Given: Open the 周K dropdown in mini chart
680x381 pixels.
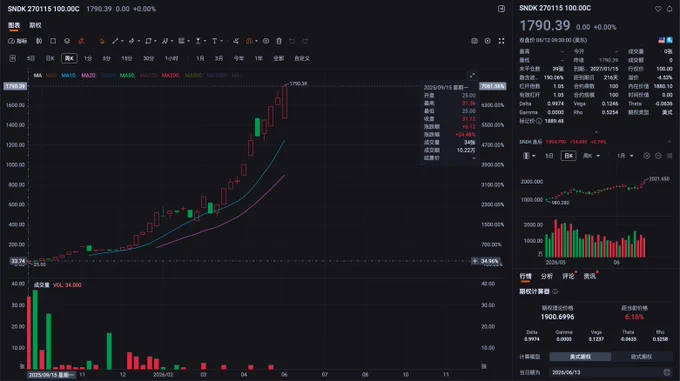Looking at the screenshot, I should pos(591,156).
